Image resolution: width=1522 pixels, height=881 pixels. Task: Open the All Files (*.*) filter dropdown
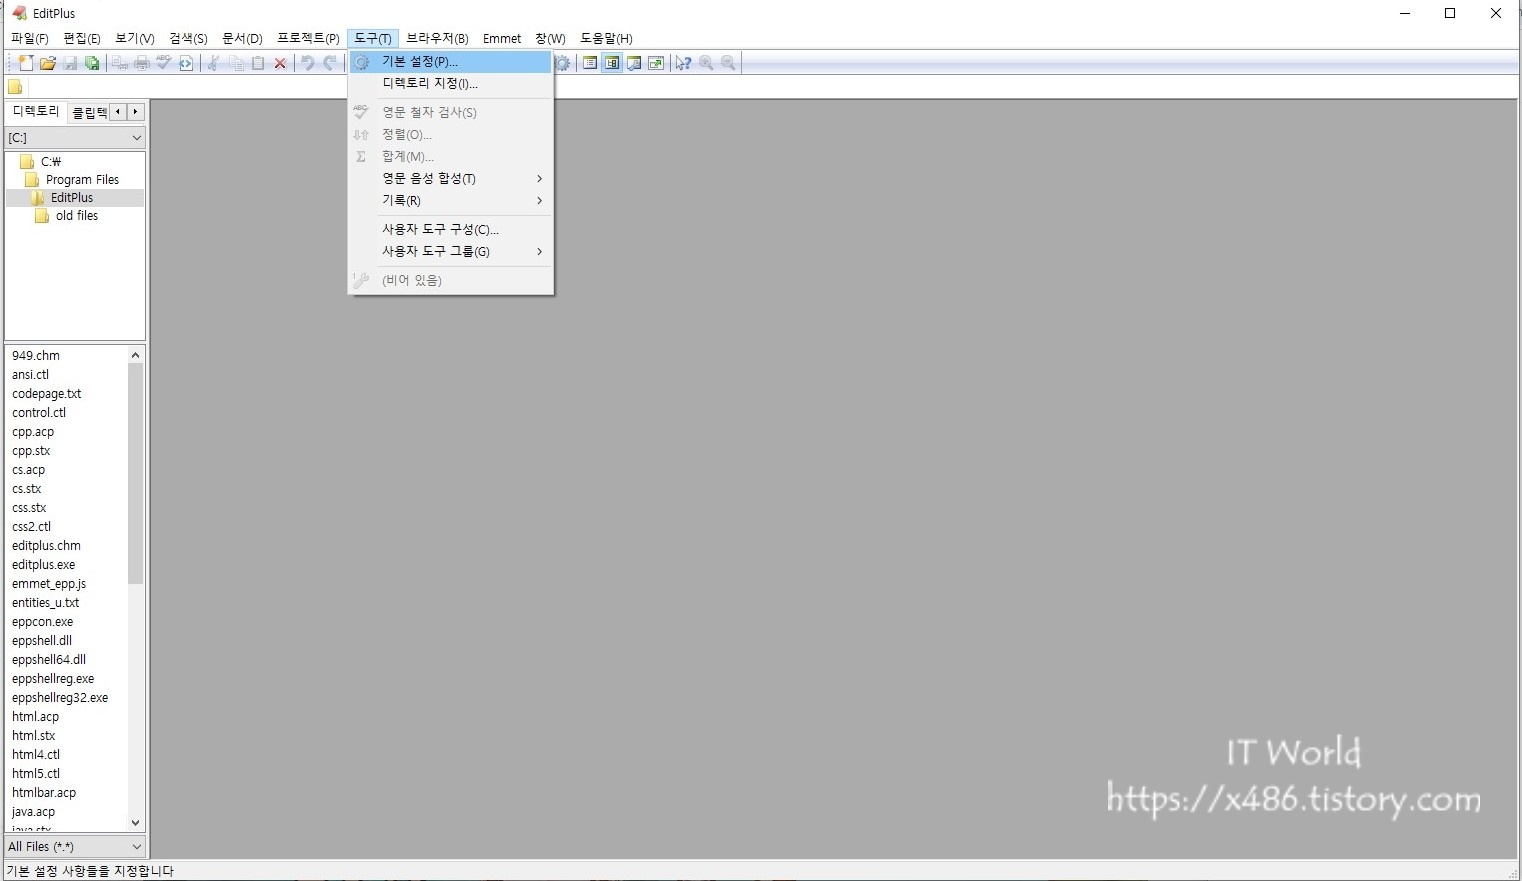[75, 847]
